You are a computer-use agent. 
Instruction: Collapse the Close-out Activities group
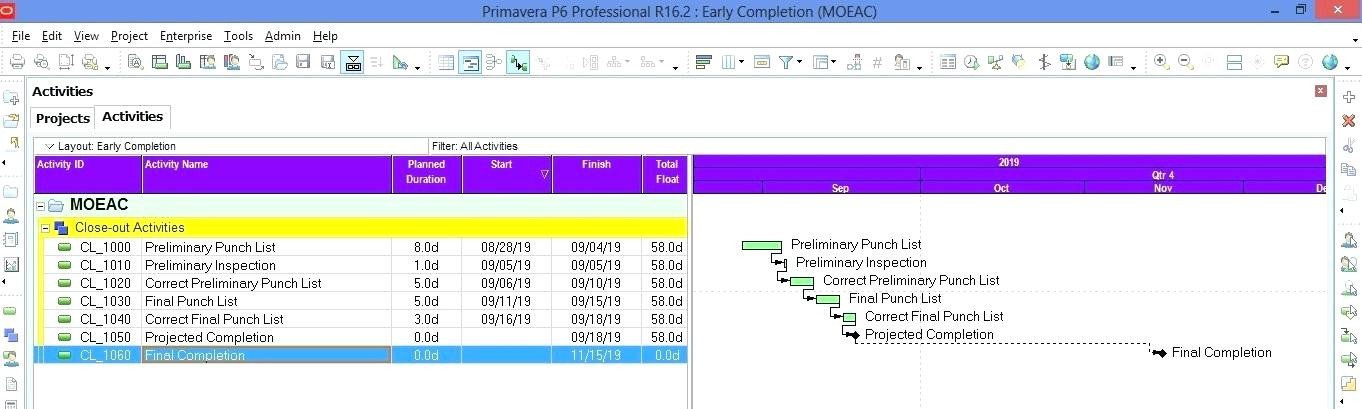(x=46, y=228)
